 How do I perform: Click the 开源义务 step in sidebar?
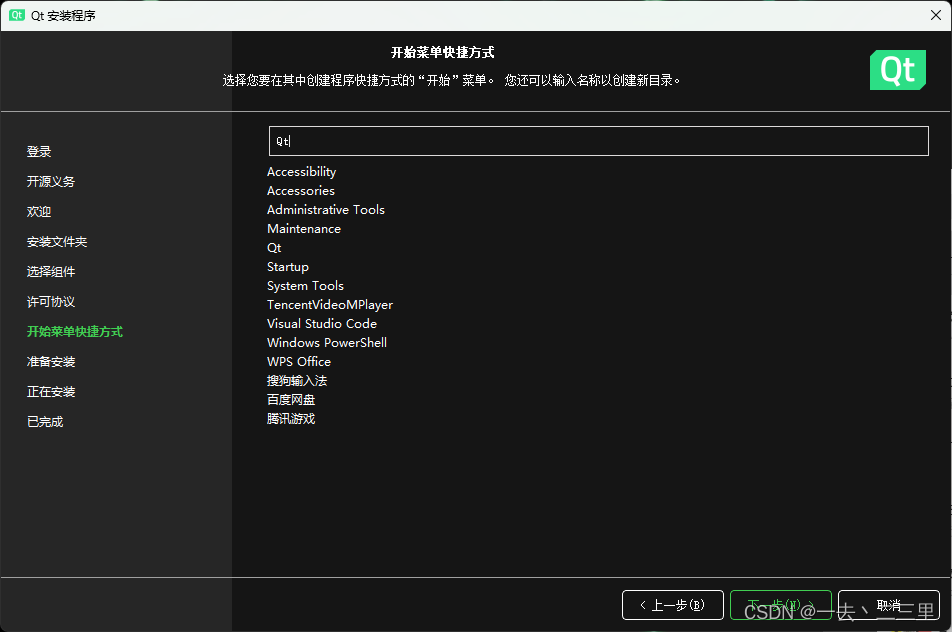(x=51, y=182)
